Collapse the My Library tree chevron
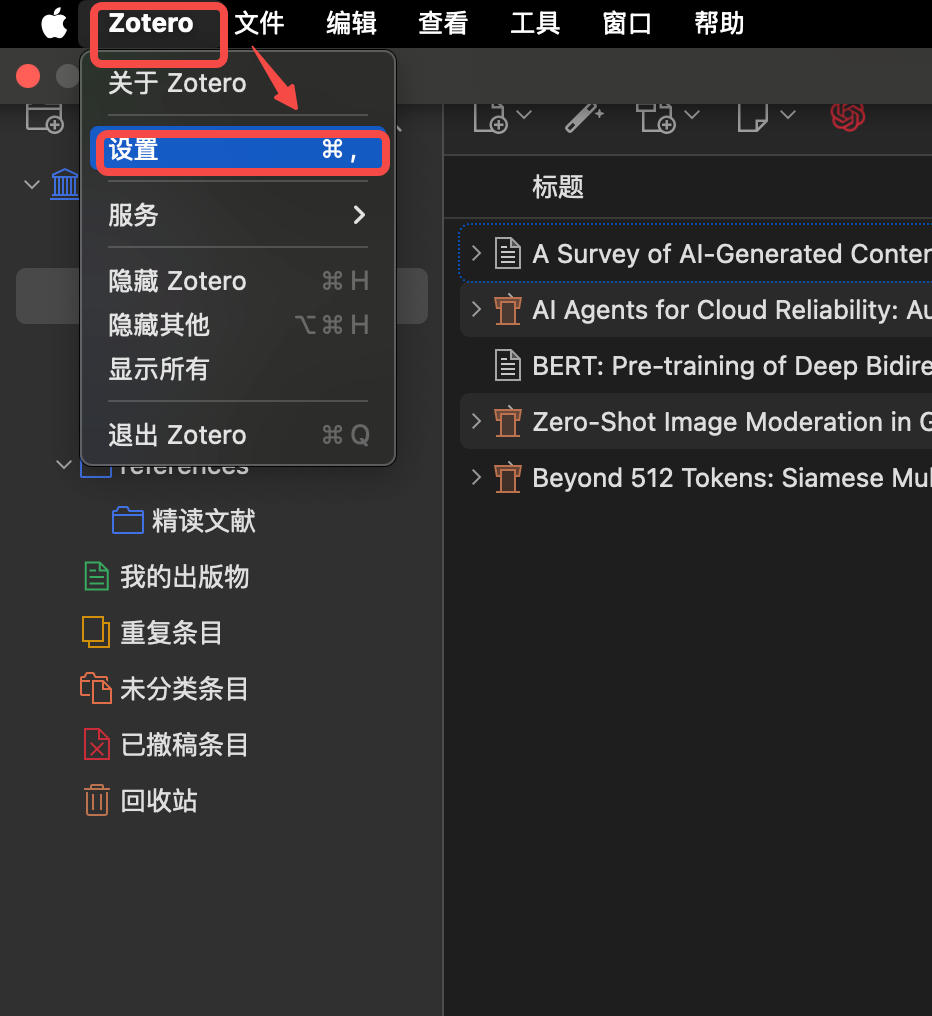 [31, 185]
